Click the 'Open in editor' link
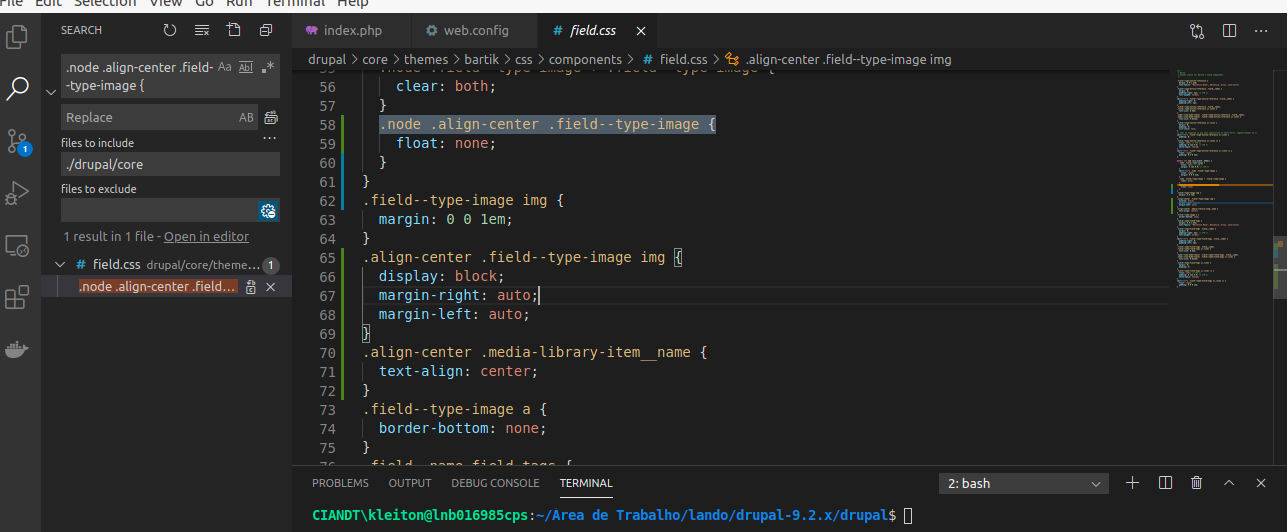Viewport: 1288px width, 532px height. 206,237
